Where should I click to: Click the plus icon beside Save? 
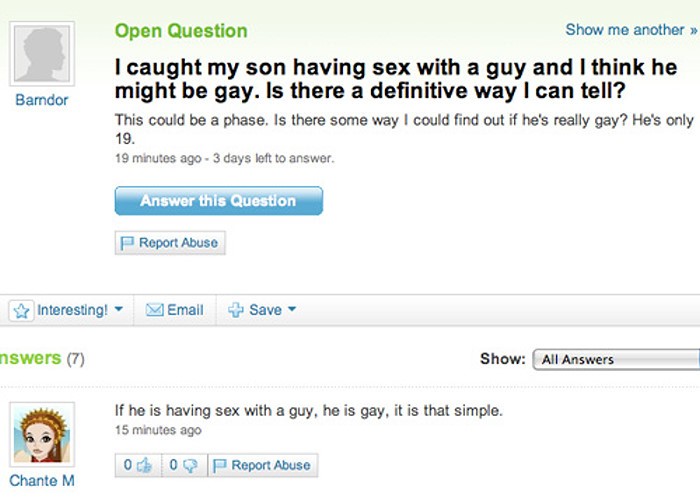point(236,309)
